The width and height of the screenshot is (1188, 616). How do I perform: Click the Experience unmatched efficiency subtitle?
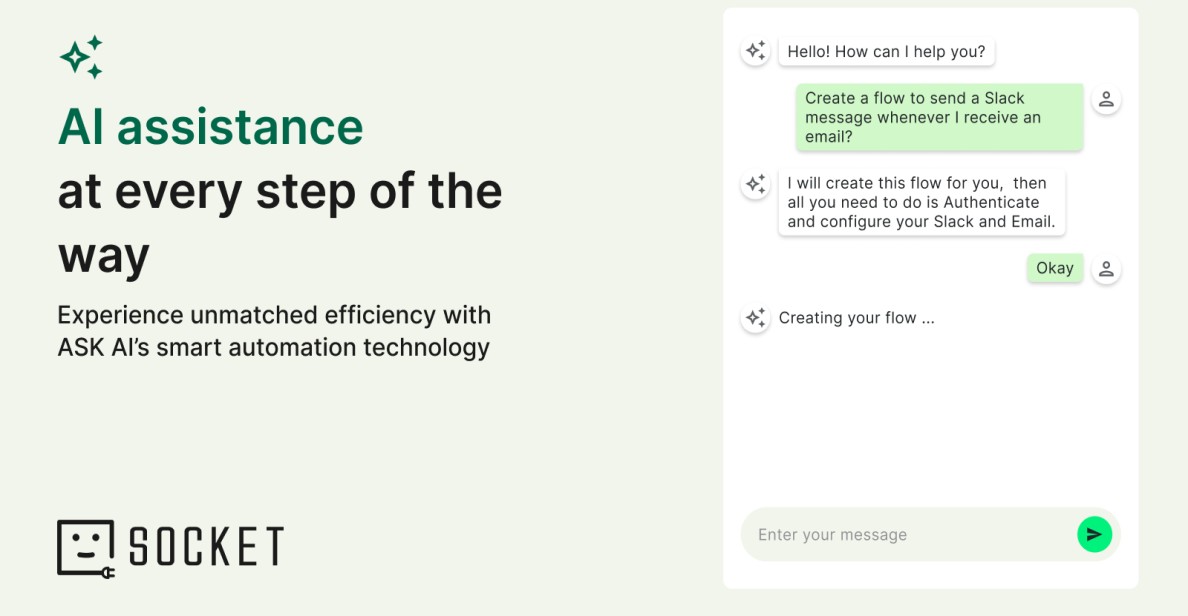pos(274,331)
